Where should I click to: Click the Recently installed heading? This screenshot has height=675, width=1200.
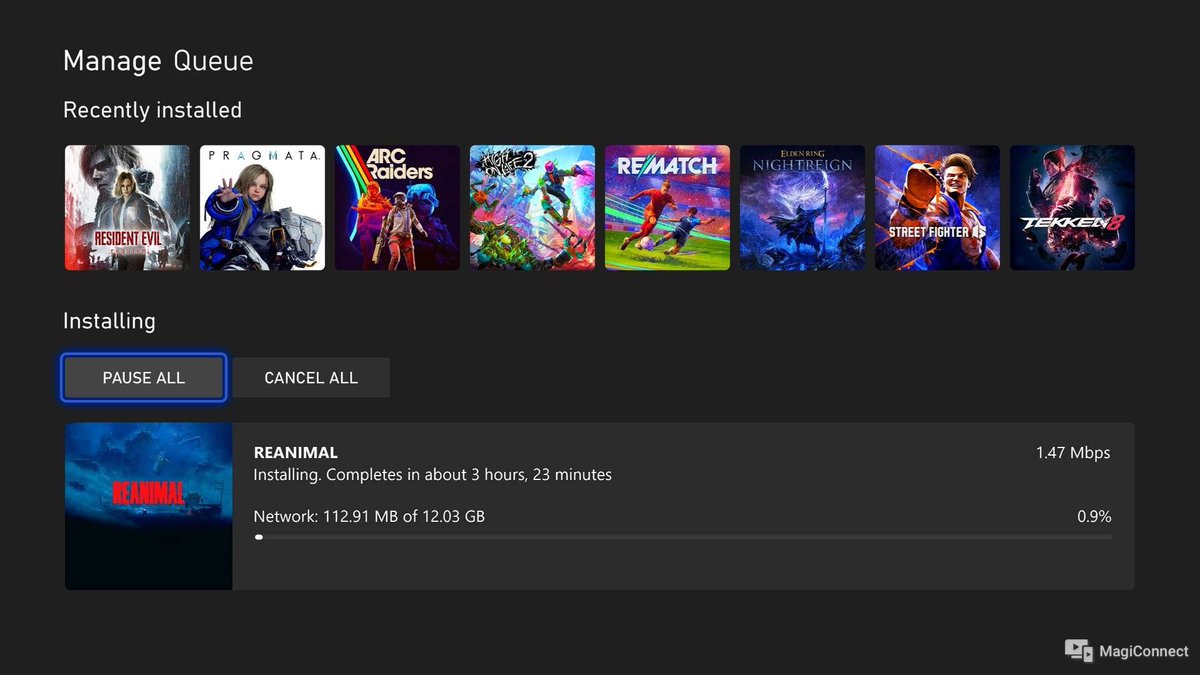click(153, 110)
